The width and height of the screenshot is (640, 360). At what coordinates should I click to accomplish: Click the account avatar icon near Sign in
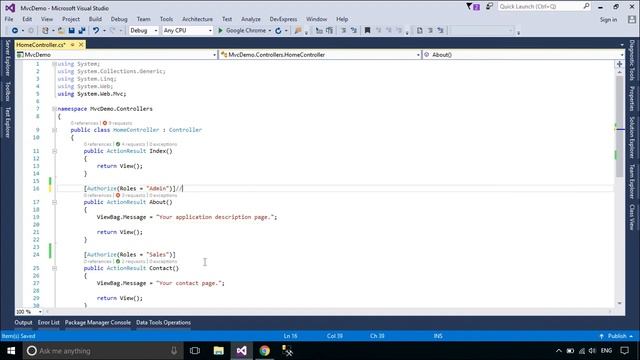[x=632, y=20]
